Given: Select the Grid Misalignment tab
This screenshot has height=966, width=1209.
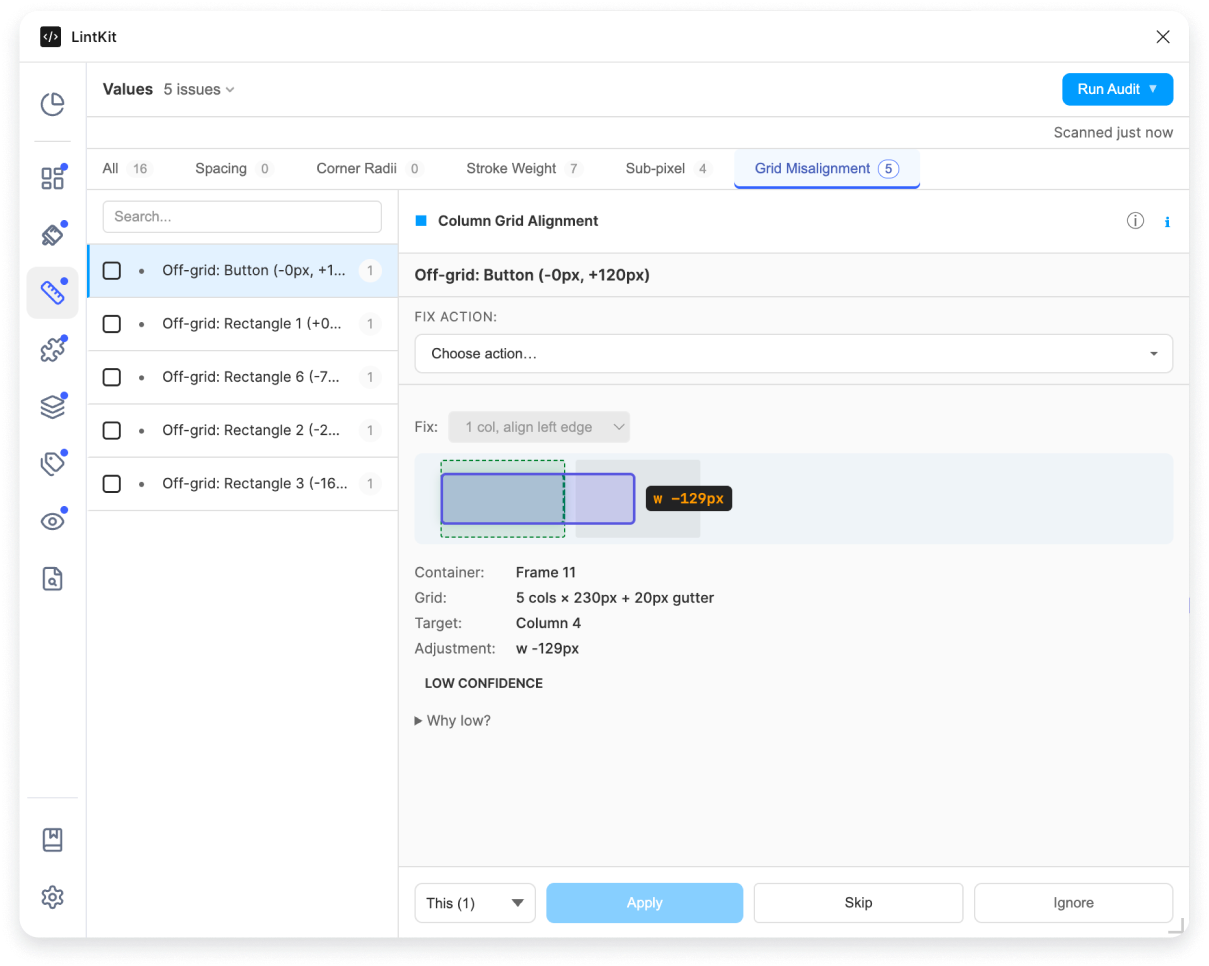Looking at the screenshot, I should click(x=827, y=168).
